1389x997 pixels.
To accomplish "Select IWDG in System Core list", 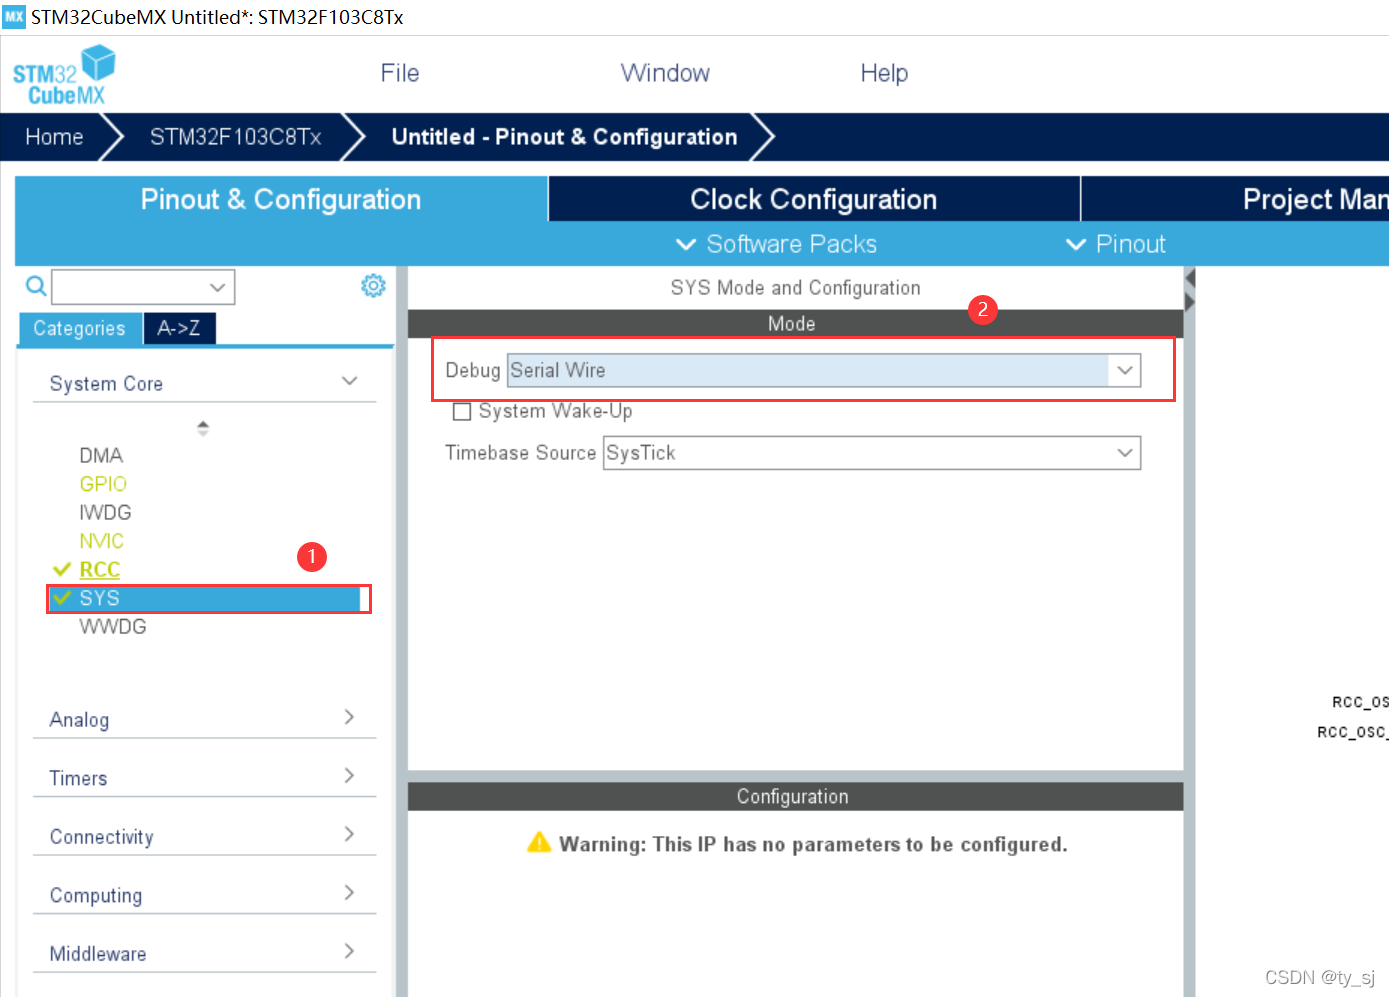I will pyautogui.click(x=105, y=513).
